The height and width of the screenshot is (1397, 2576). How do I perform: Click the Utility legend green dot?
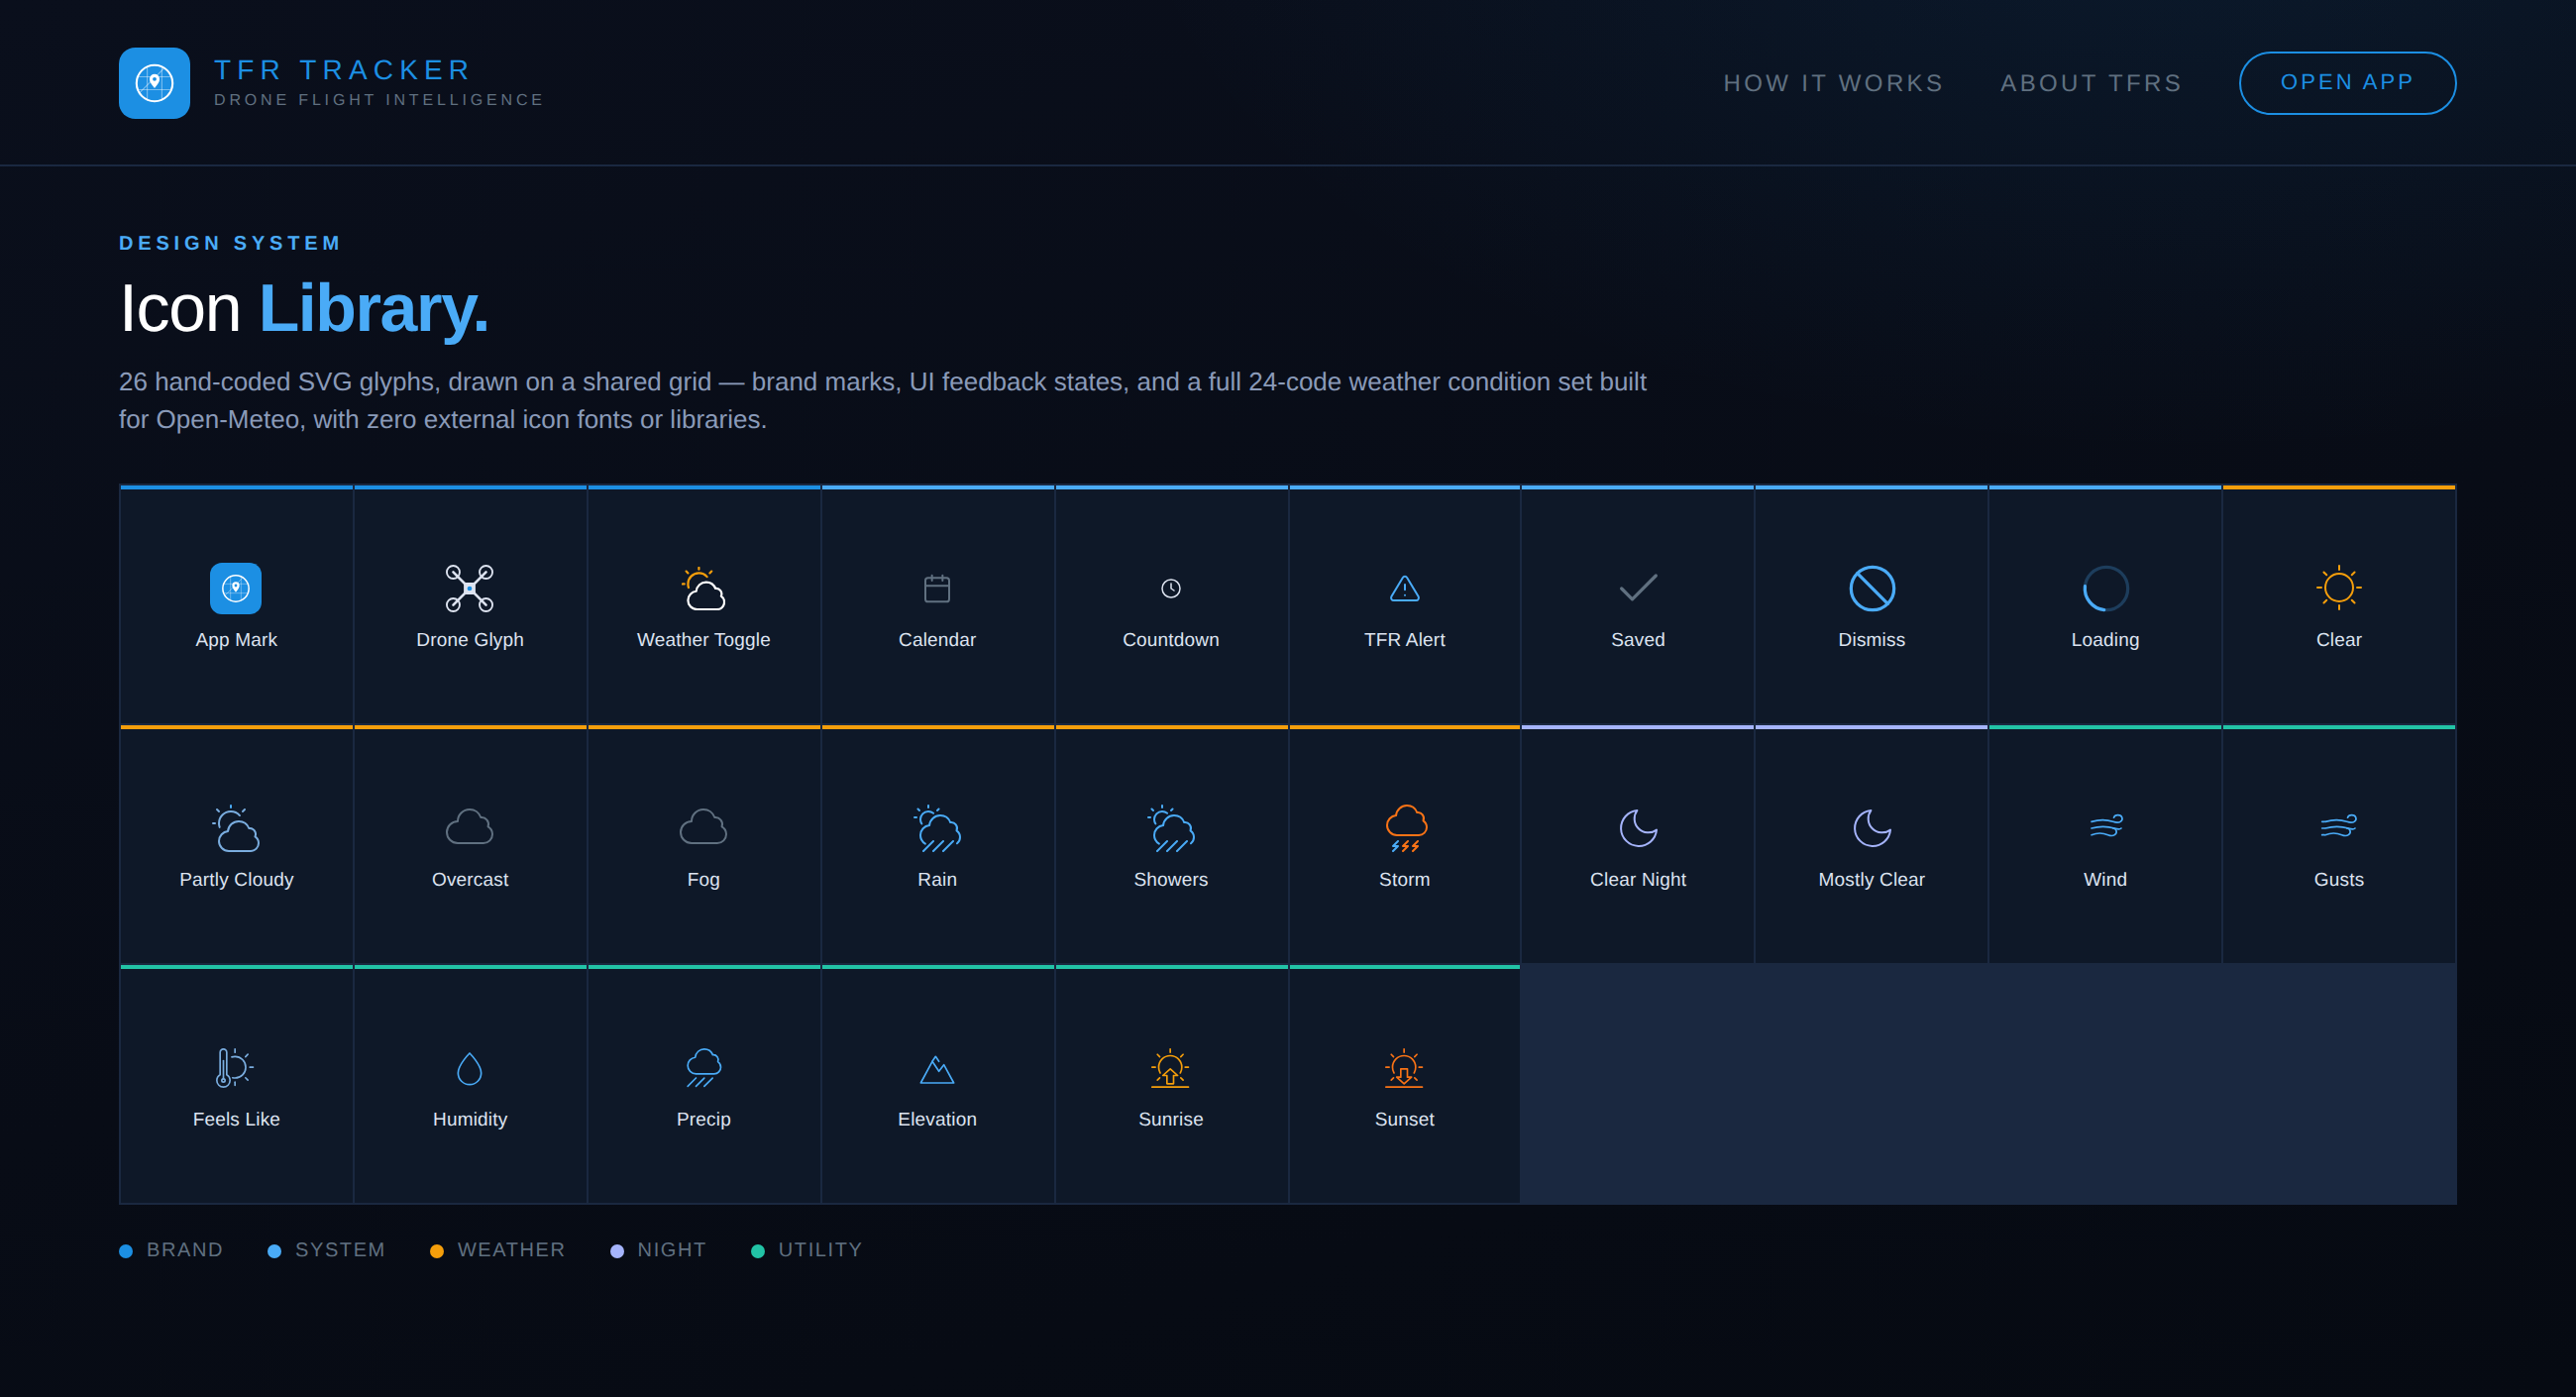coord(758,1251)
